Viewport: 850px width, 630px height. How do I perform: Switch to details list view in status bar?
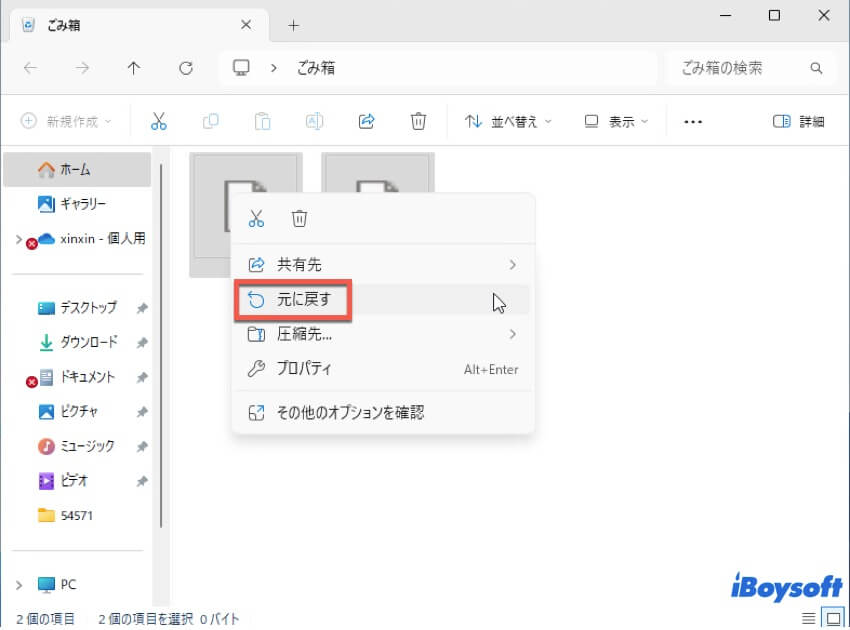809,618
